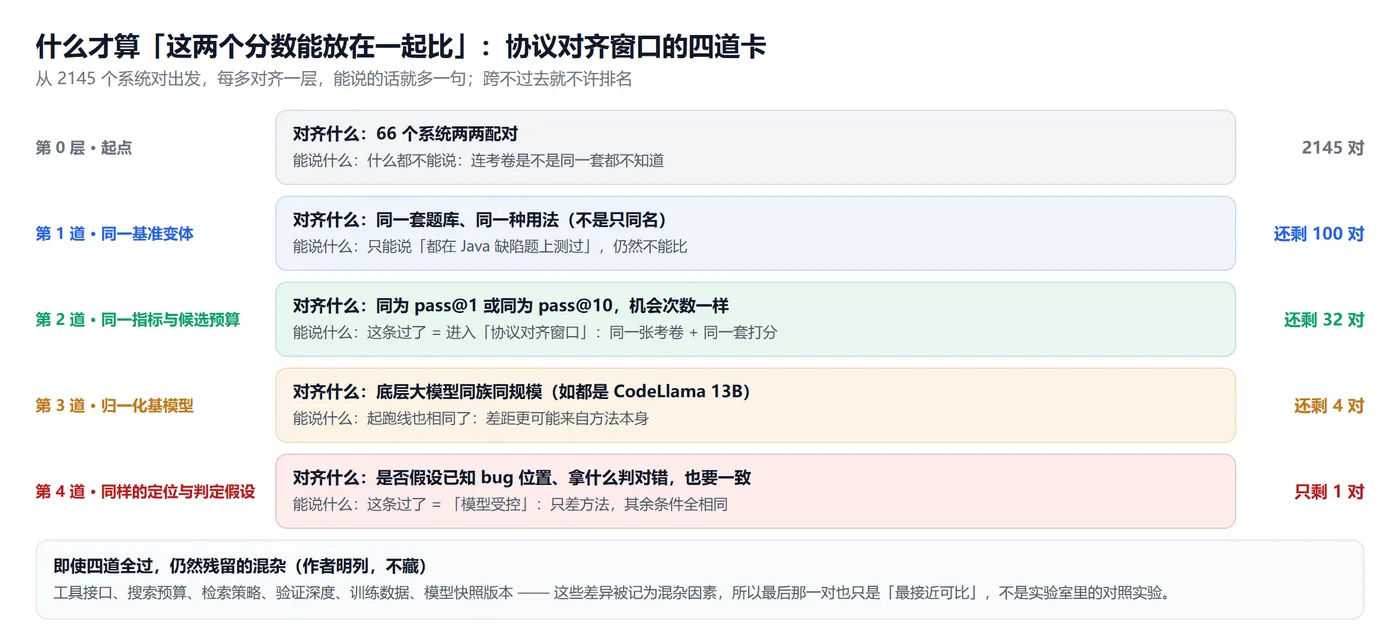Click heading 对齐什么：66 个系统两两配对
1400x632 pixels.
(x=405, y=134)
